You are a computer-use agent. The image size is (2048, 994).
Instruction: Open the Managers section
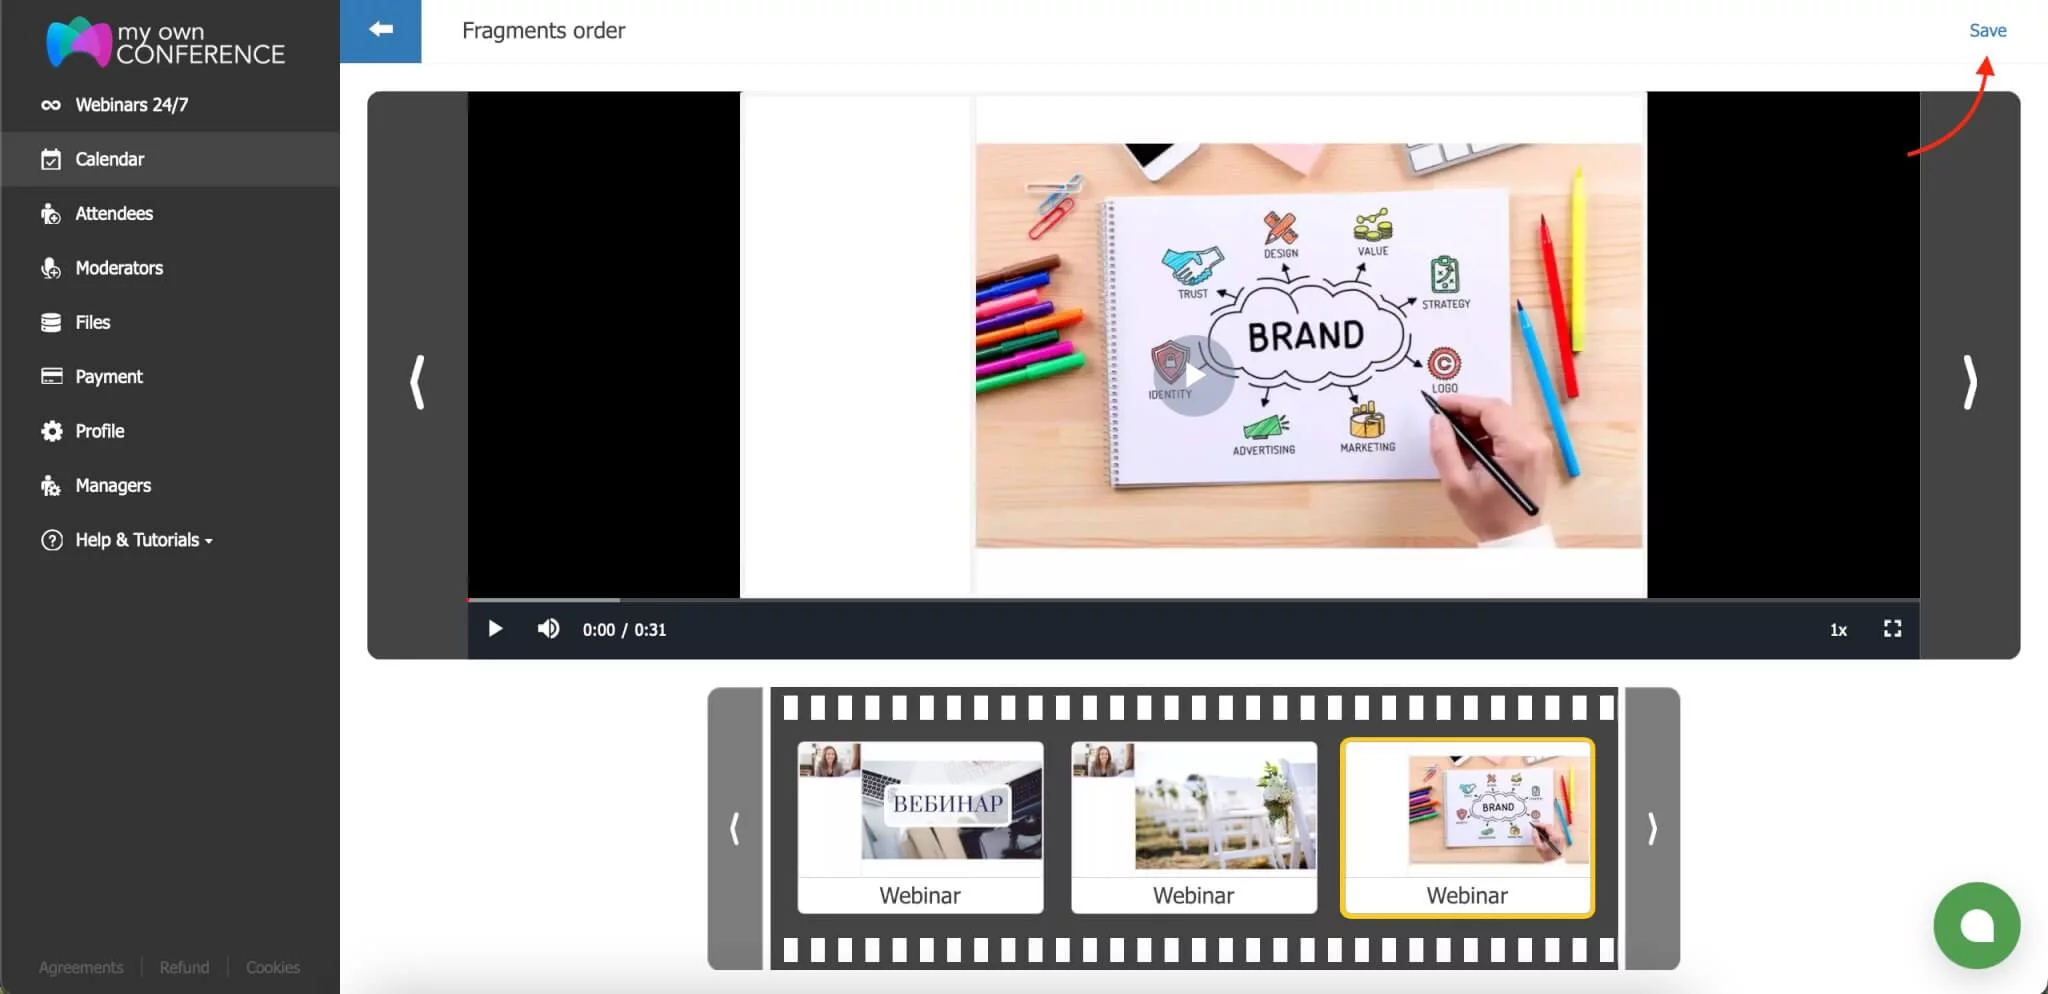[x=112, y=485]
